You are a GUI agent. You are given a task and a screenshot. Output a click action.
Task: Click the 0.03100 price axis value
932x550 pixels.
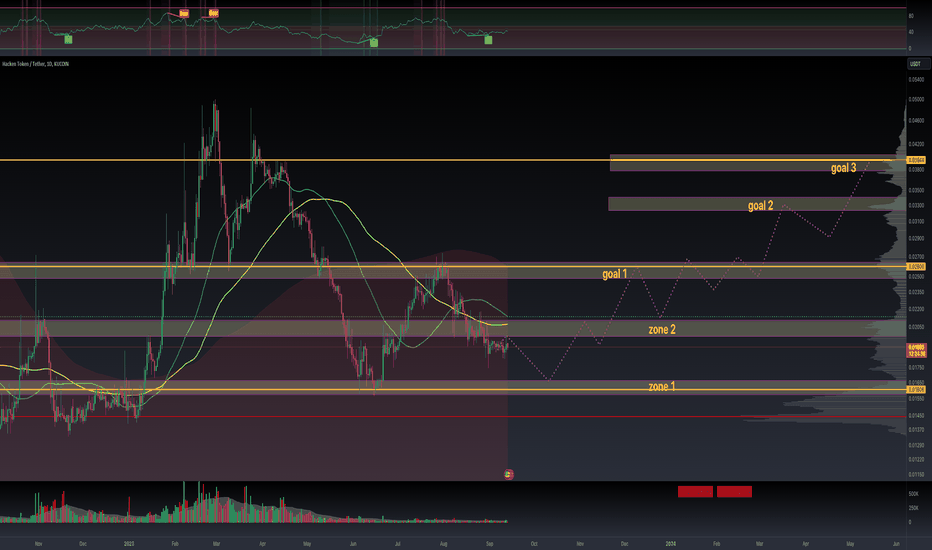tap(916, 221)
